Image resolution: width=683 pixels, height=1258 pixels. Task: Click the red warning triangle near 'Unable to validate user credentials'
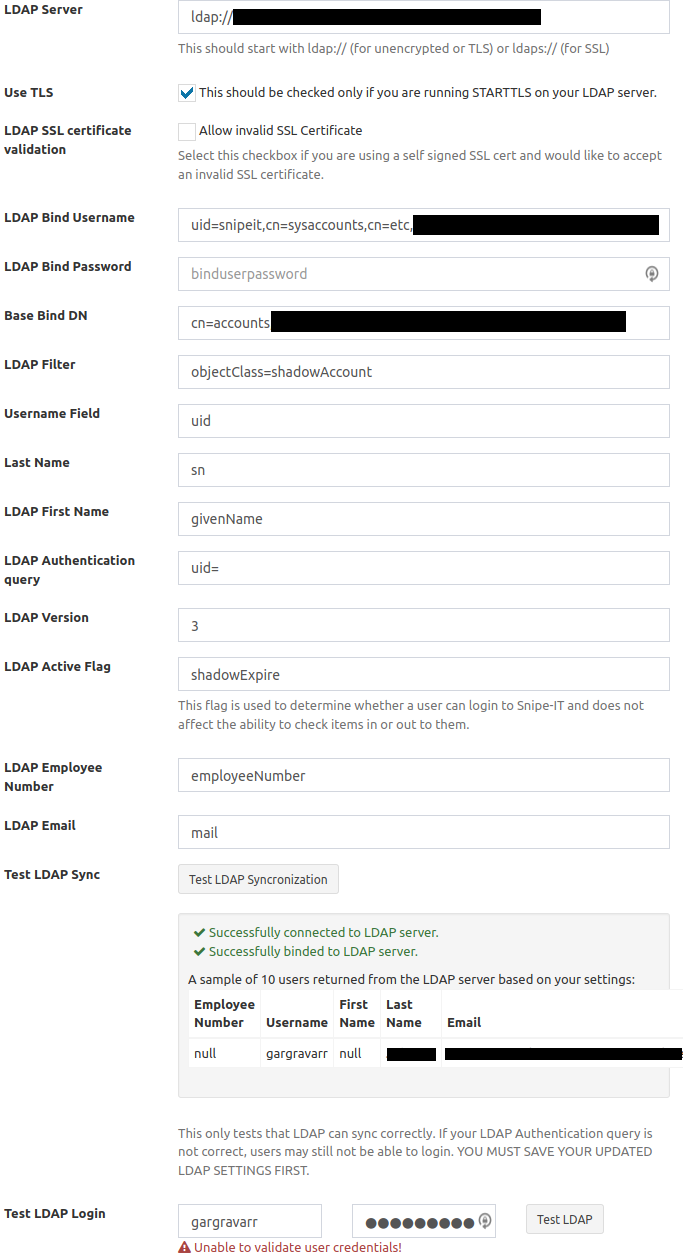[184, 1247]
